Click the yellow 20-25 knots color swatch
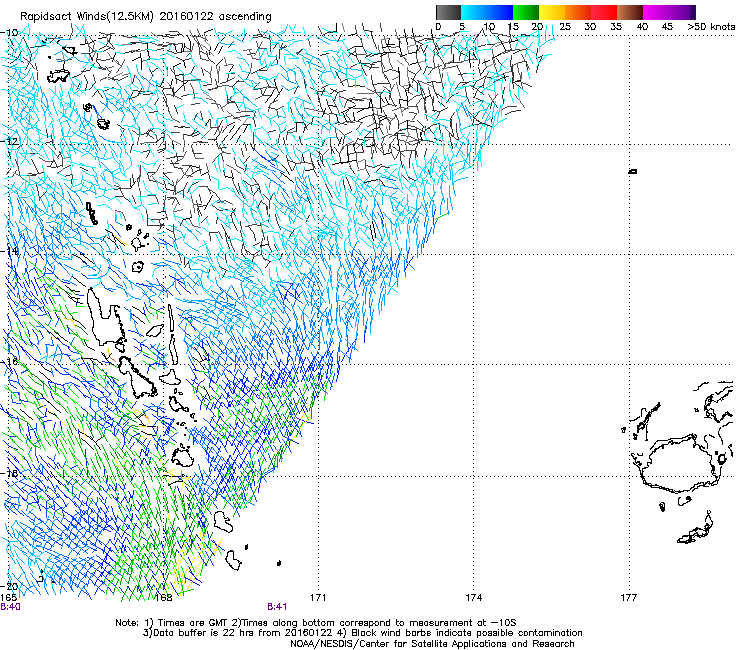Image resolution: width=740 pixels, height=650 pixels. 552,12
